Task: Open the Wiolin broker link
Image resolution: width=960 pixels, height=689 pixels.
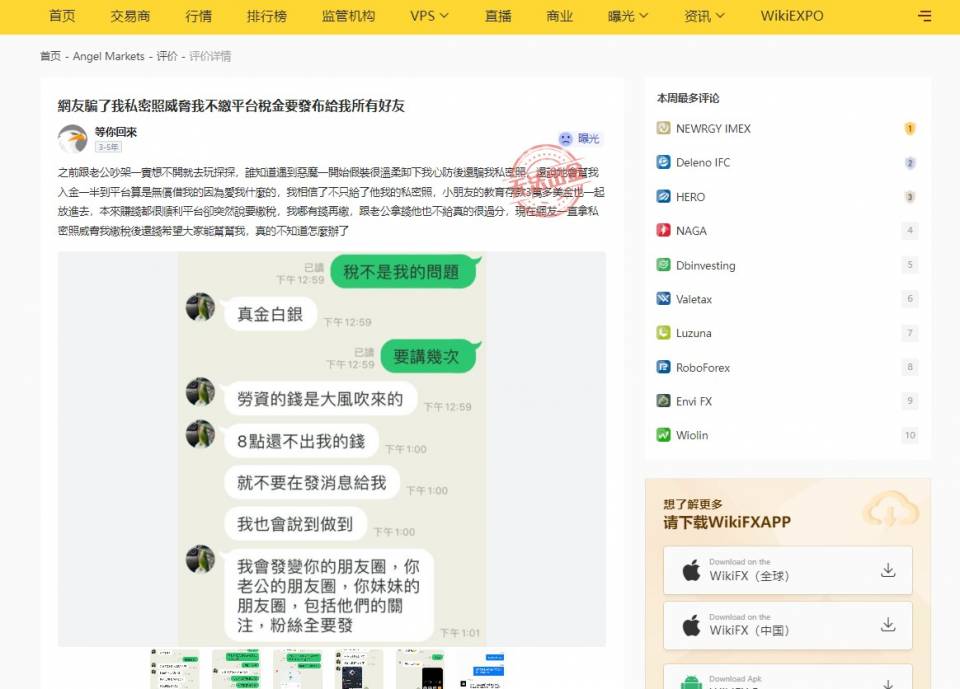Action: tap(692, 435)
